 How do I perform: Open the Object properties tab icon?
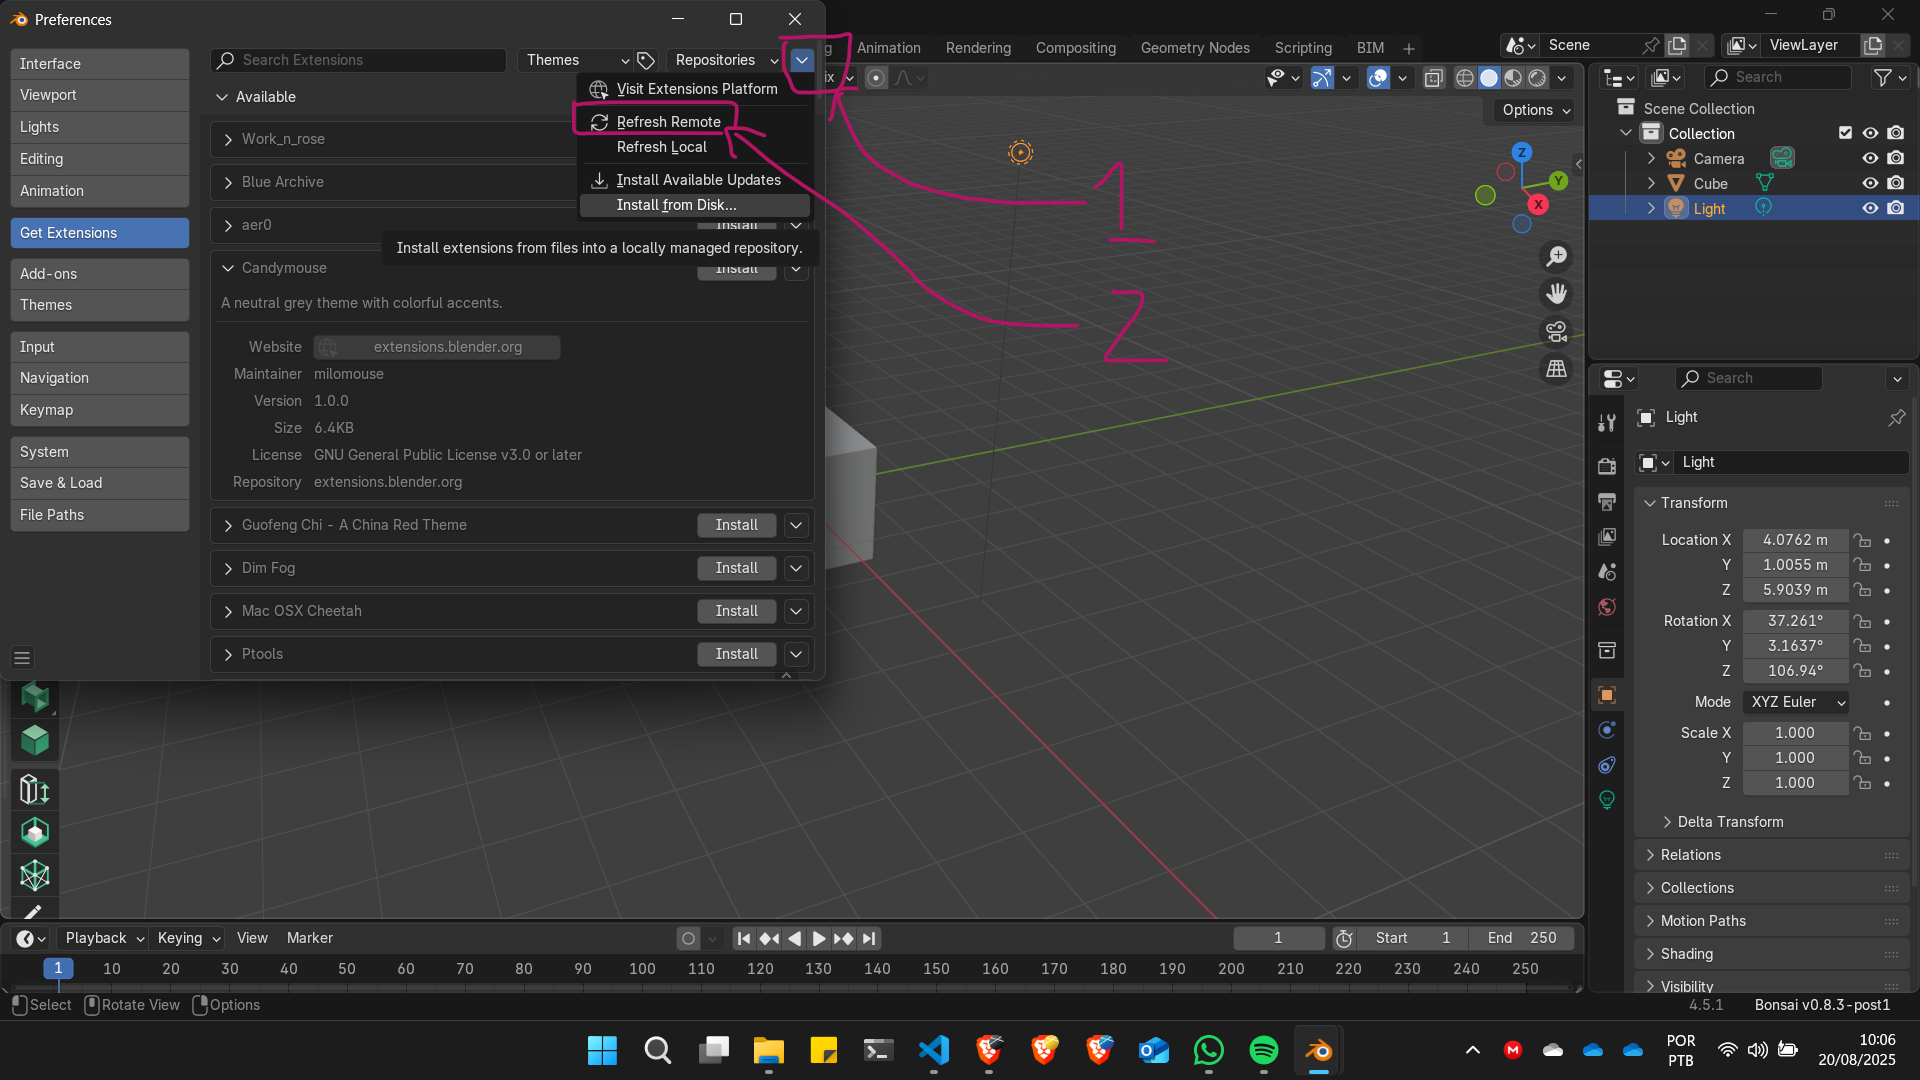click(x=1607, y=695)
